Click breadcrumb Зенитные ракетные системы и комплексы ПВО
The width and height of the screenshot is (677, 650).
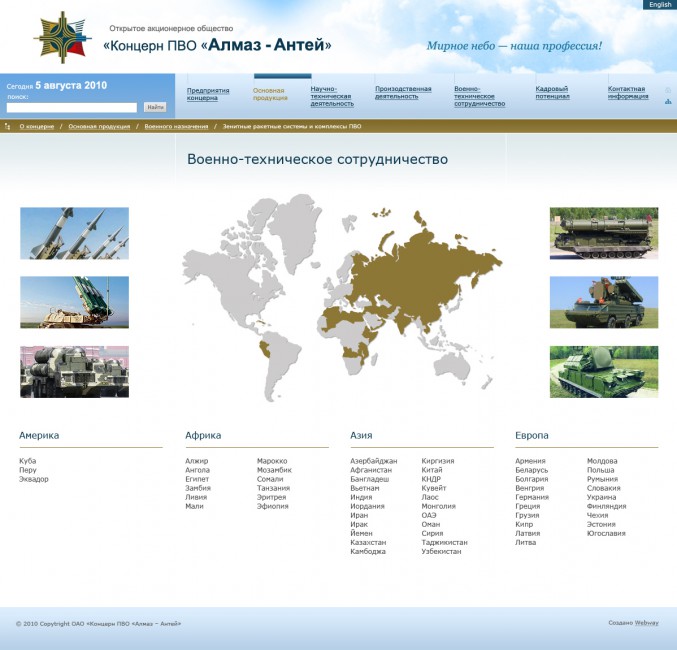tap(292, 127)
